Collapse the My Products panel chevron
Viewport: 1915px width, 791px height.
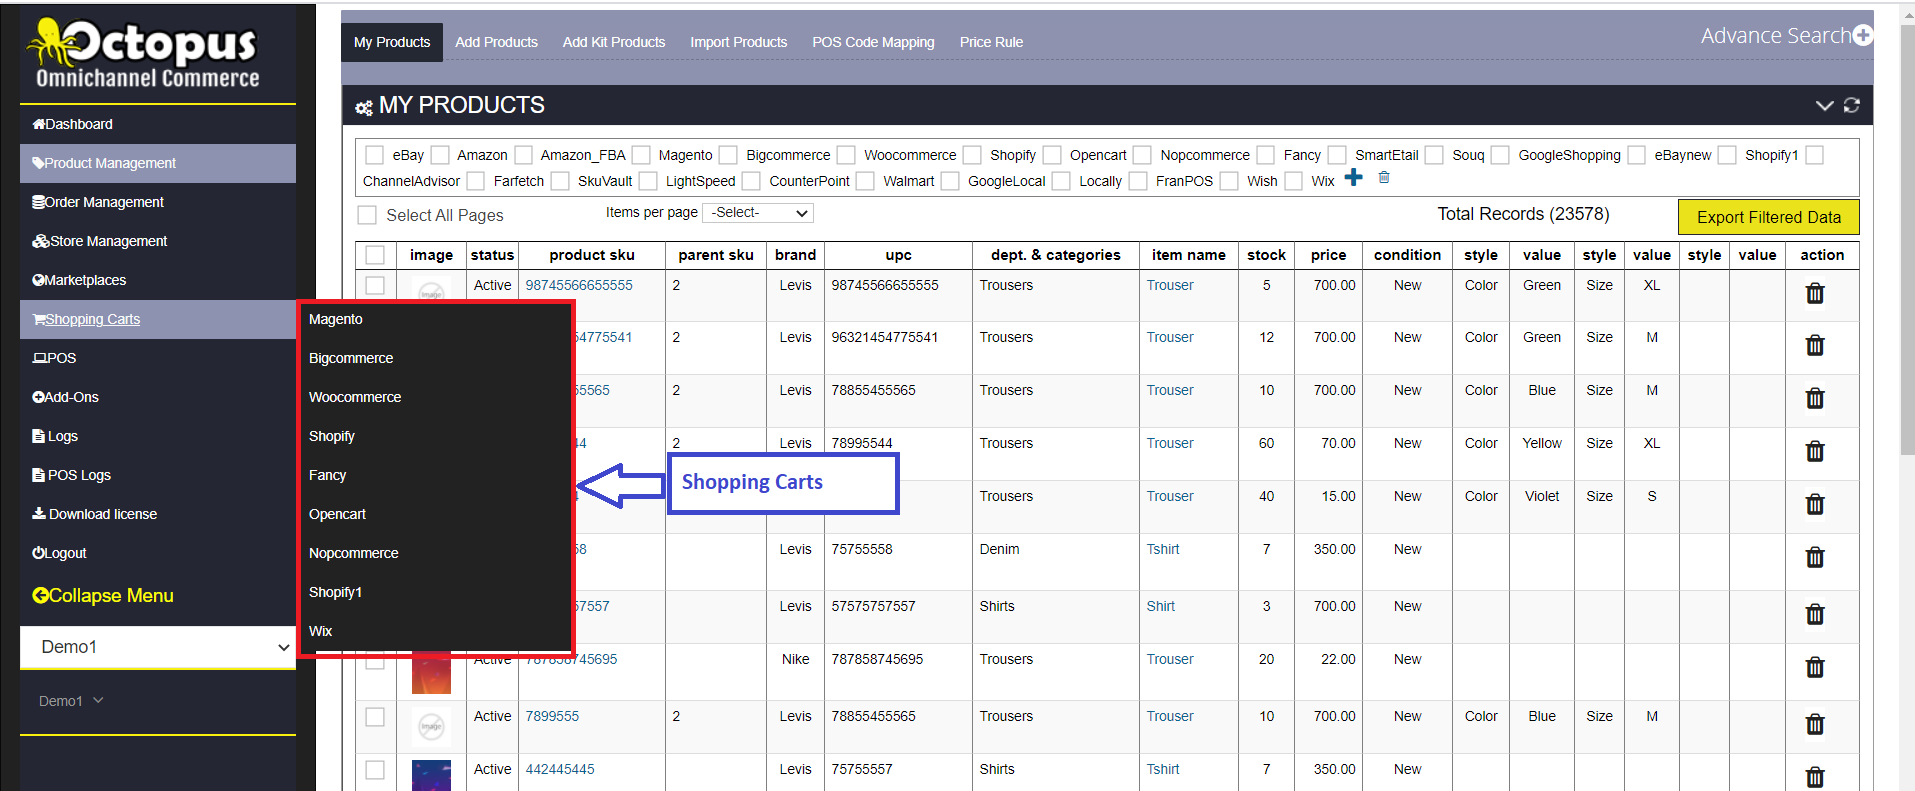[x=1824, y=105]
